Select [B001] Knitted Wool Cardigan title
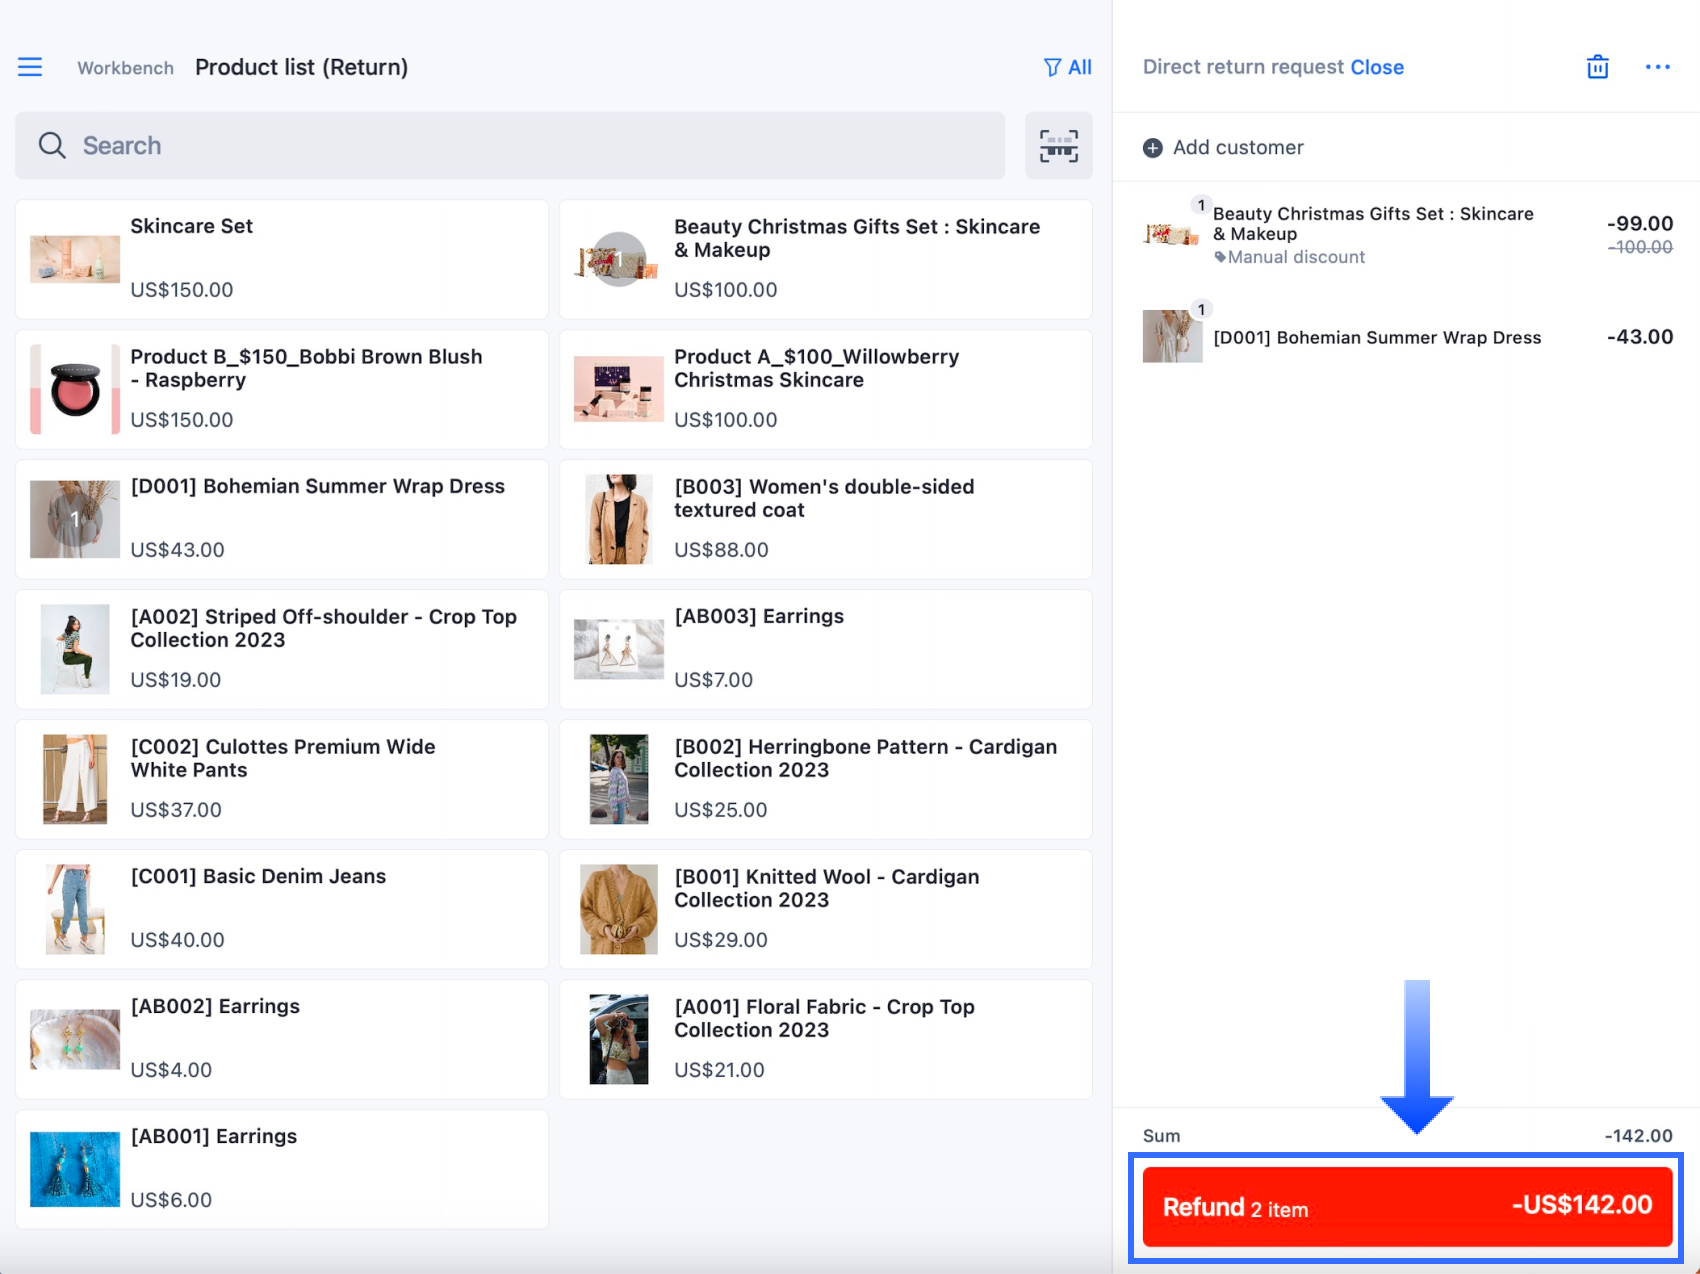Image resolution: width=1700 pixels, height=1274 pixels. [x=826, y=888]
